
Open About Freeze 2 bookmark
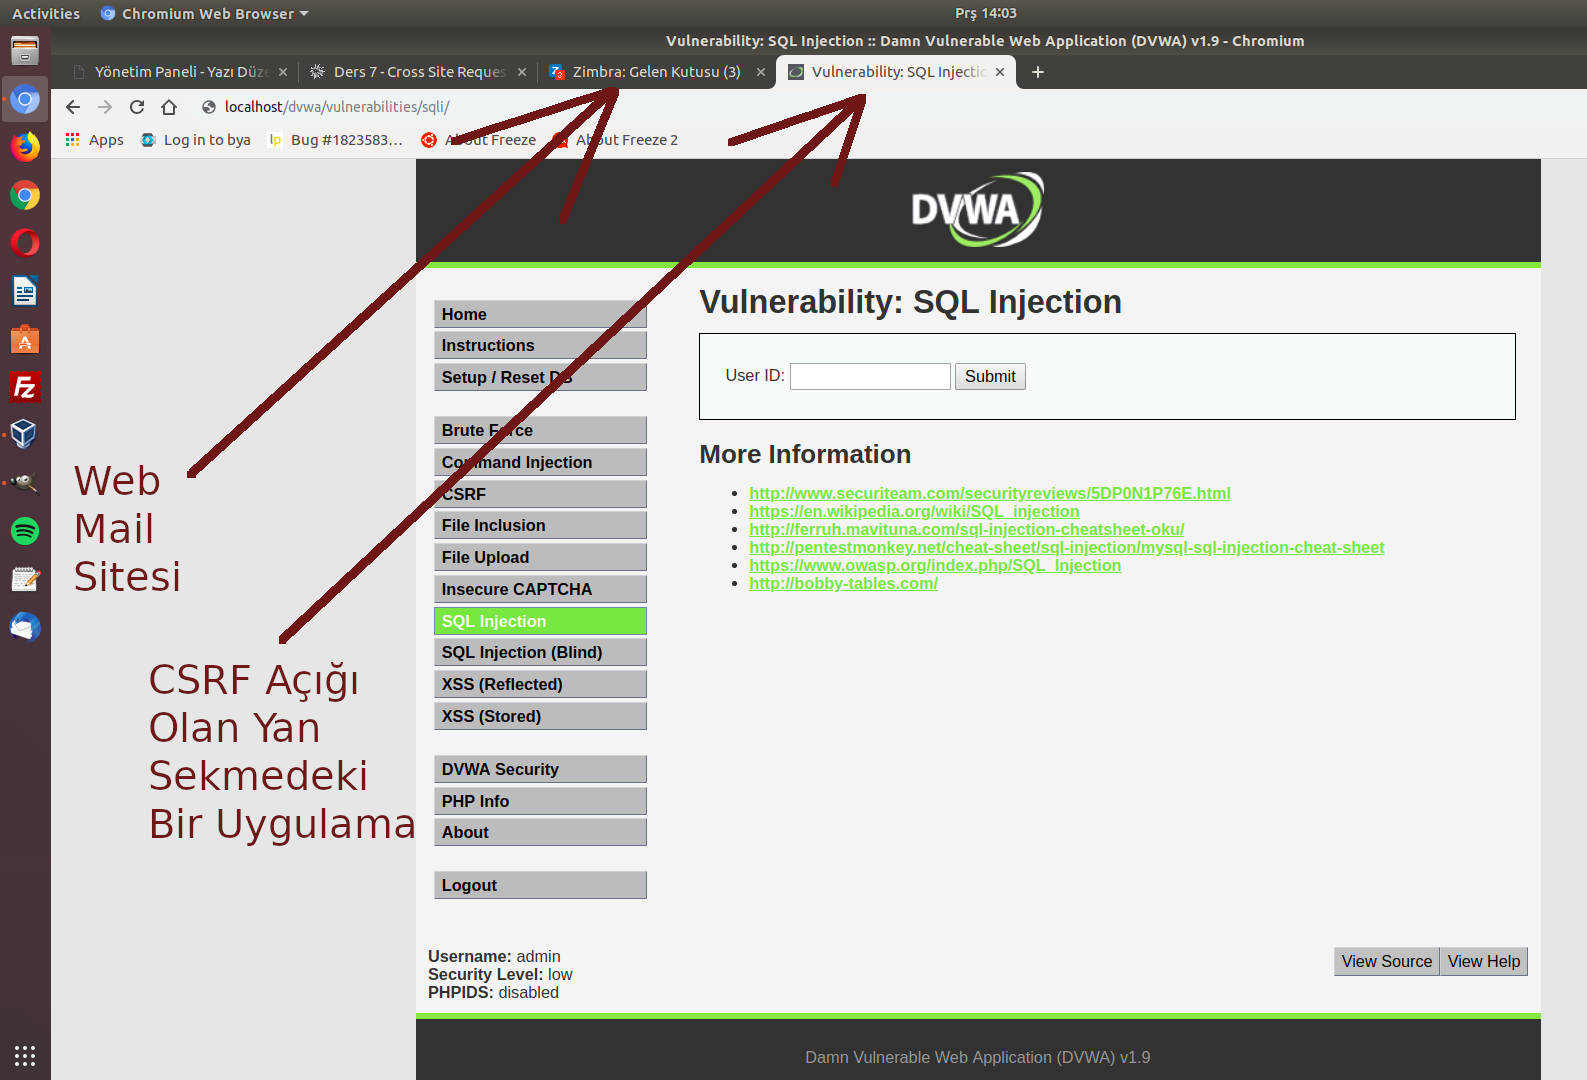point(616,140)
